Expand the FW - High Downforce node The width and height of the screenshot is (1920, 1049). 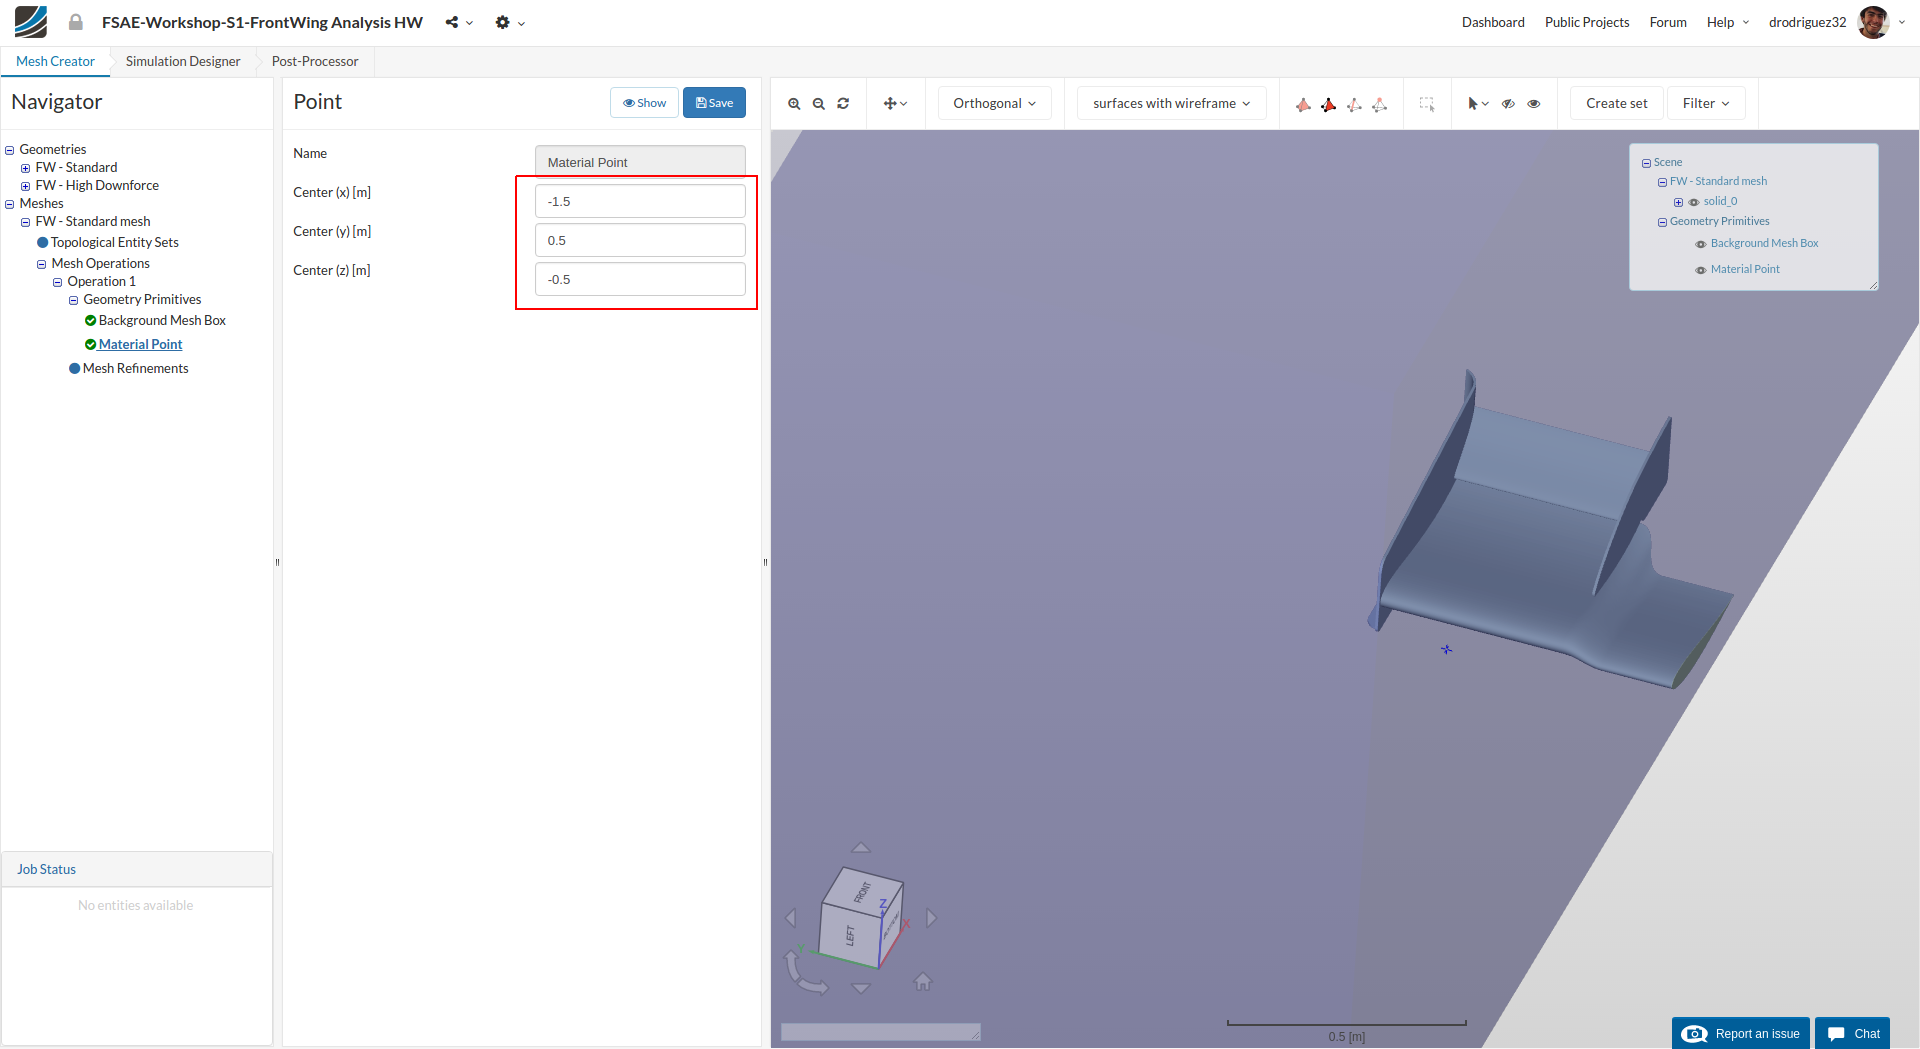pos(26,186)
